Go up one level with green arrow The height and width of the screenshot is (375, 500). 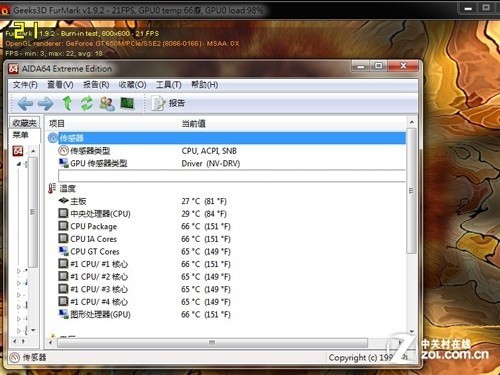(x=67, y=103)
